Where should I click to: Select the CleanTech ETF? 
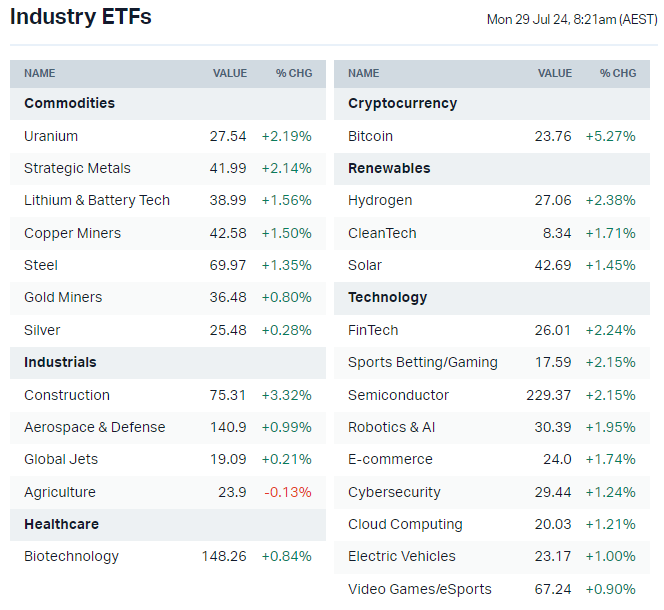coord(382,233)
